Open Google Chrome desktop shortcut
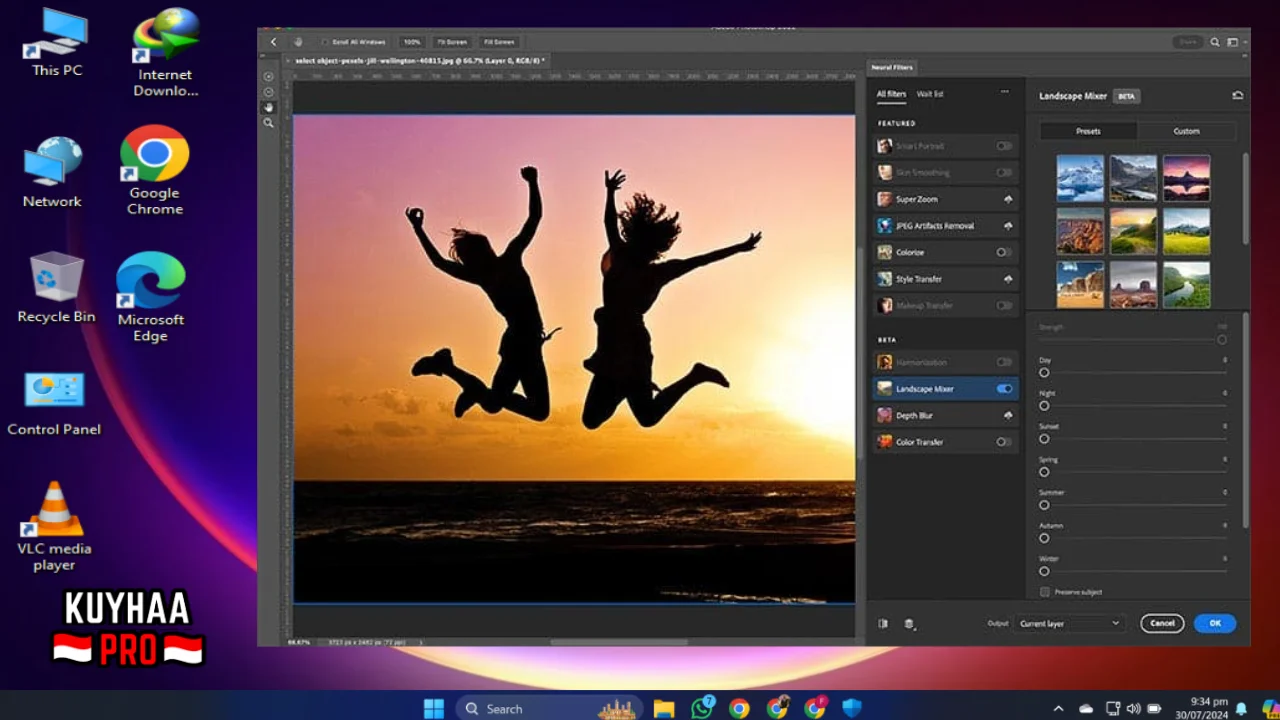The height and width of the screenshot is (720, 1280). point(155,170)
